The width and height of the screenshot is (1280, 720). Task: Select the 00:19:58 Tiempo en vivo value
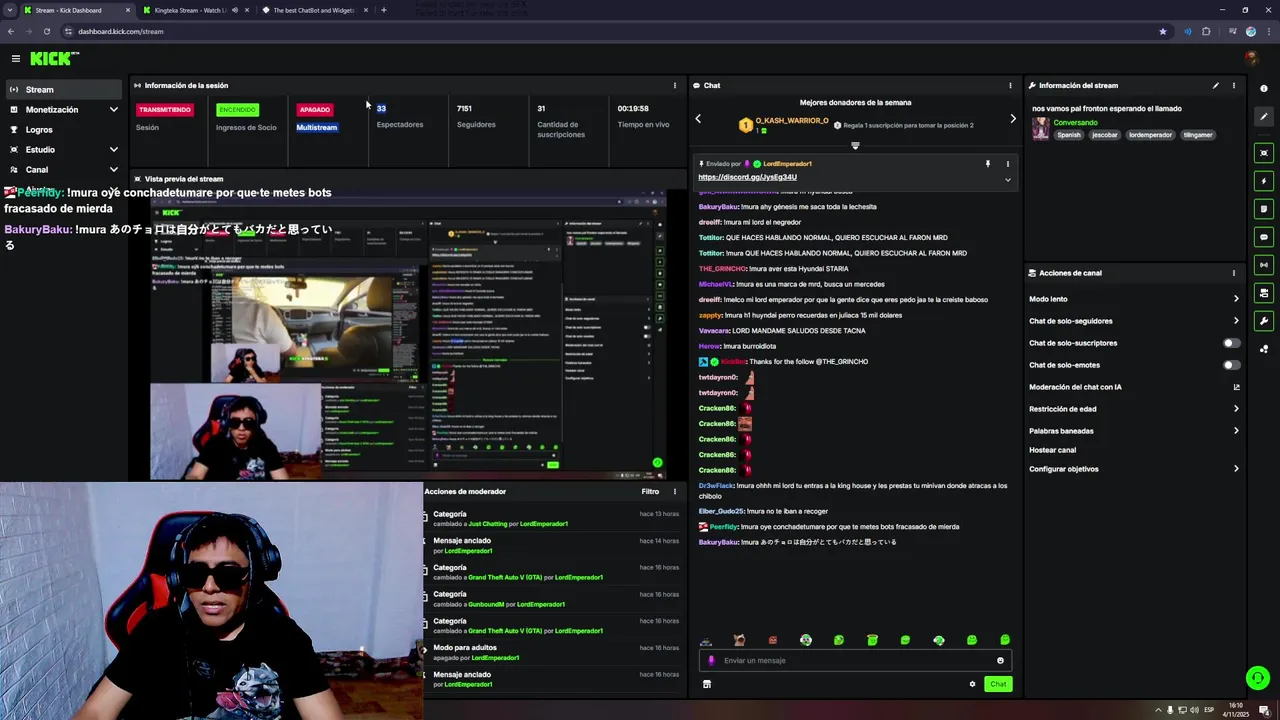[633, 108]
